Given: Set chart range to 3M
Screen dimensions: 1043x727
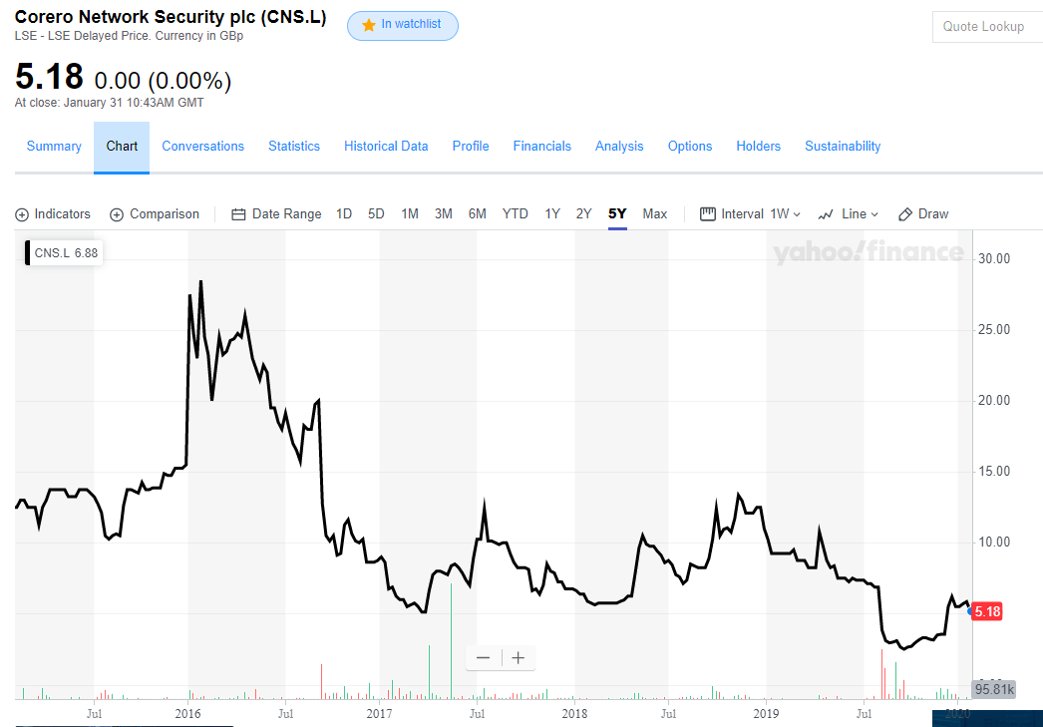Looking at the screenshot, I should [x=444, y=214].
